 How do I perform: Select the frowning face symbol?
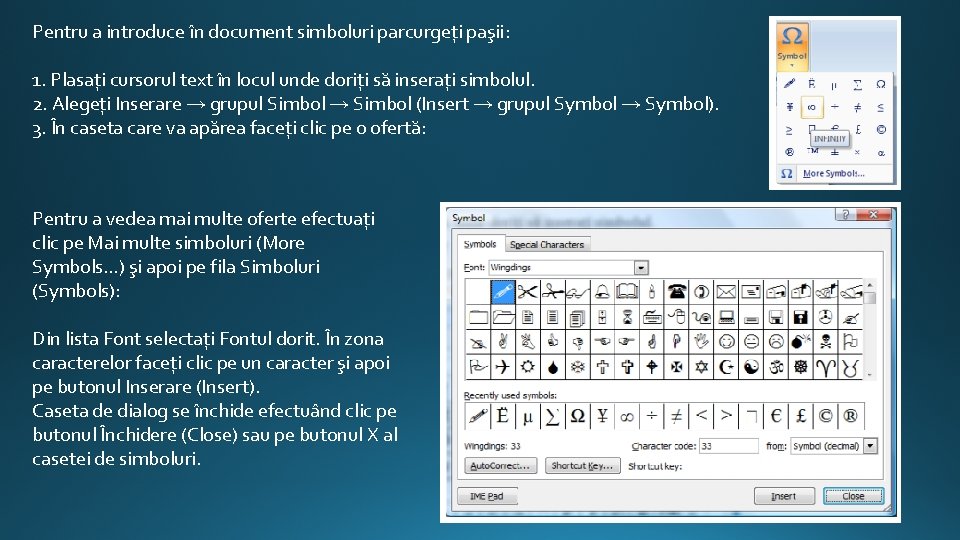click(x=776, y=342)
